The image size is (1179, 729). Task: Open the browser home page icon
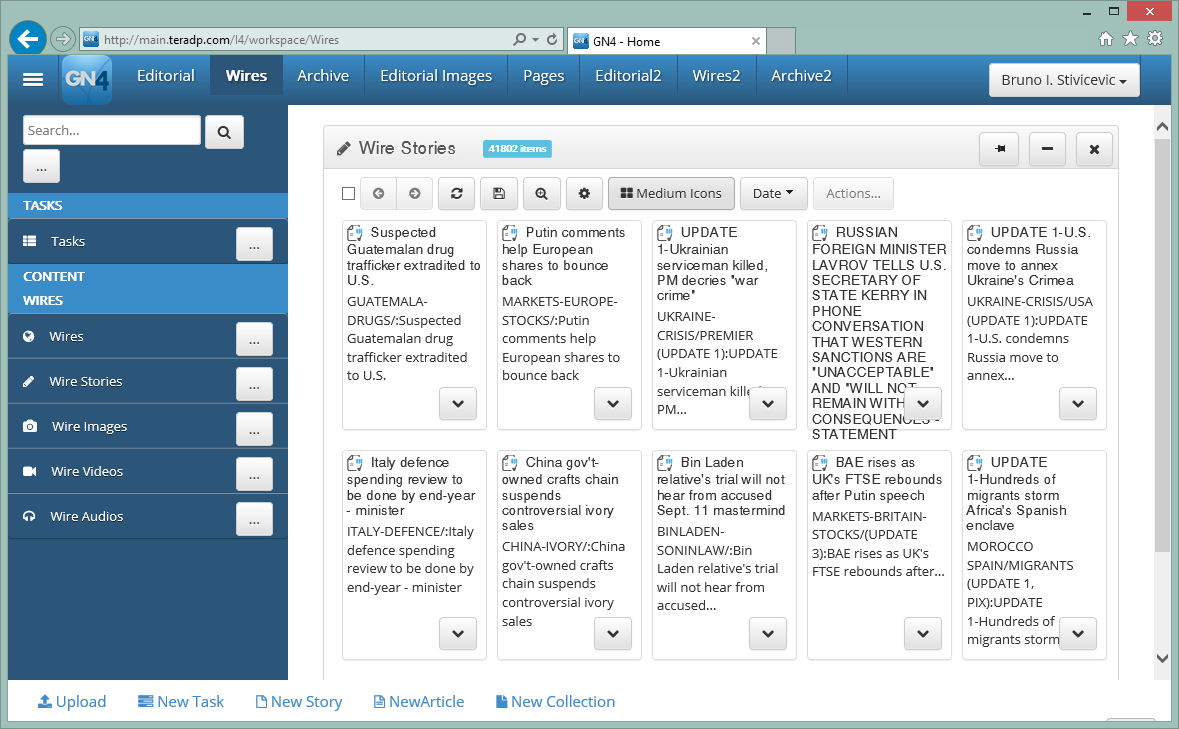tap(1105, 38)
